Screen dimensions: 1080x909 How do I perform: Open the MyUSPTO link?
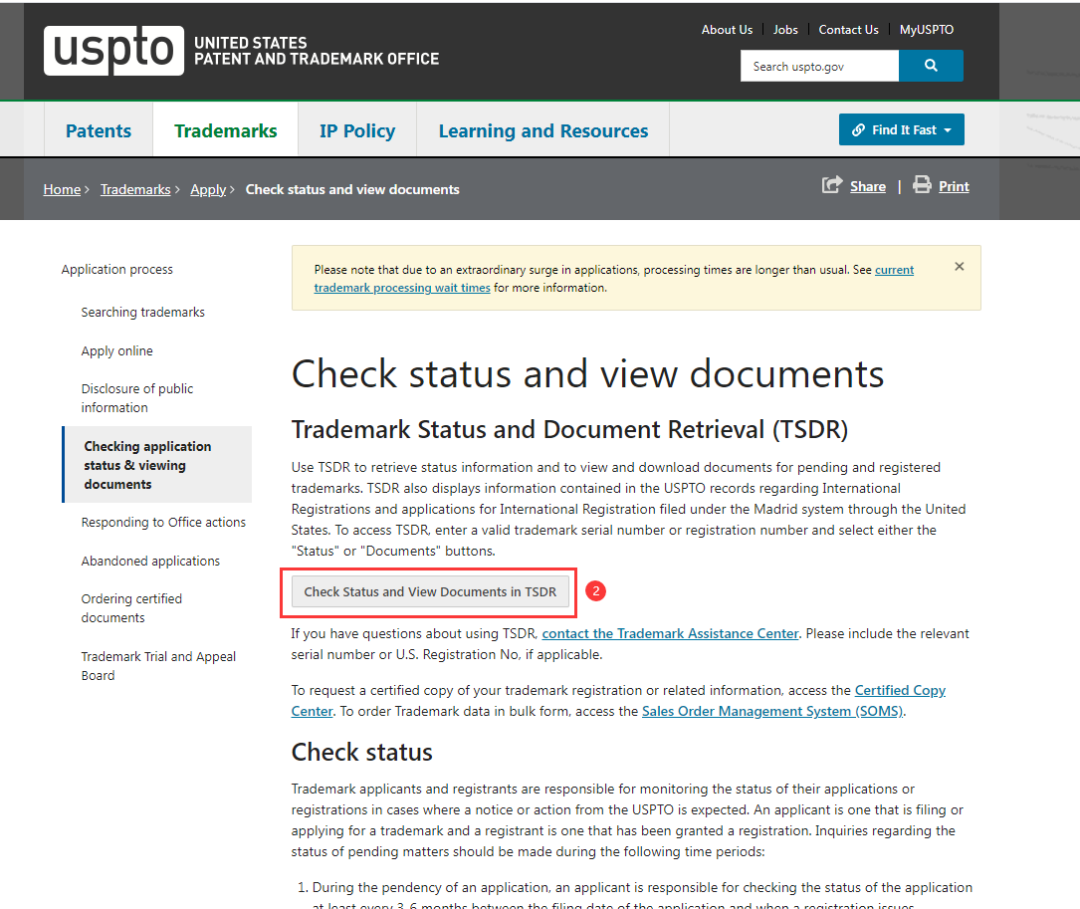click(926, 30)
